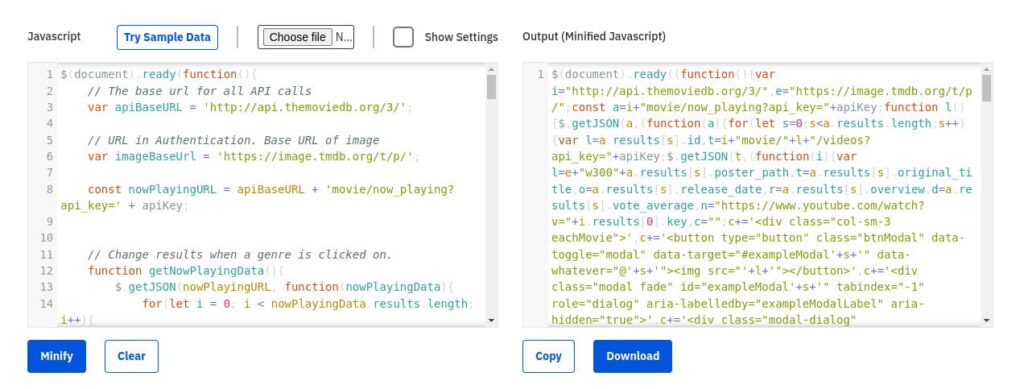This screenshot has height=389, width=1024.
Task: Minify the Javascript code
Action: 57,356
